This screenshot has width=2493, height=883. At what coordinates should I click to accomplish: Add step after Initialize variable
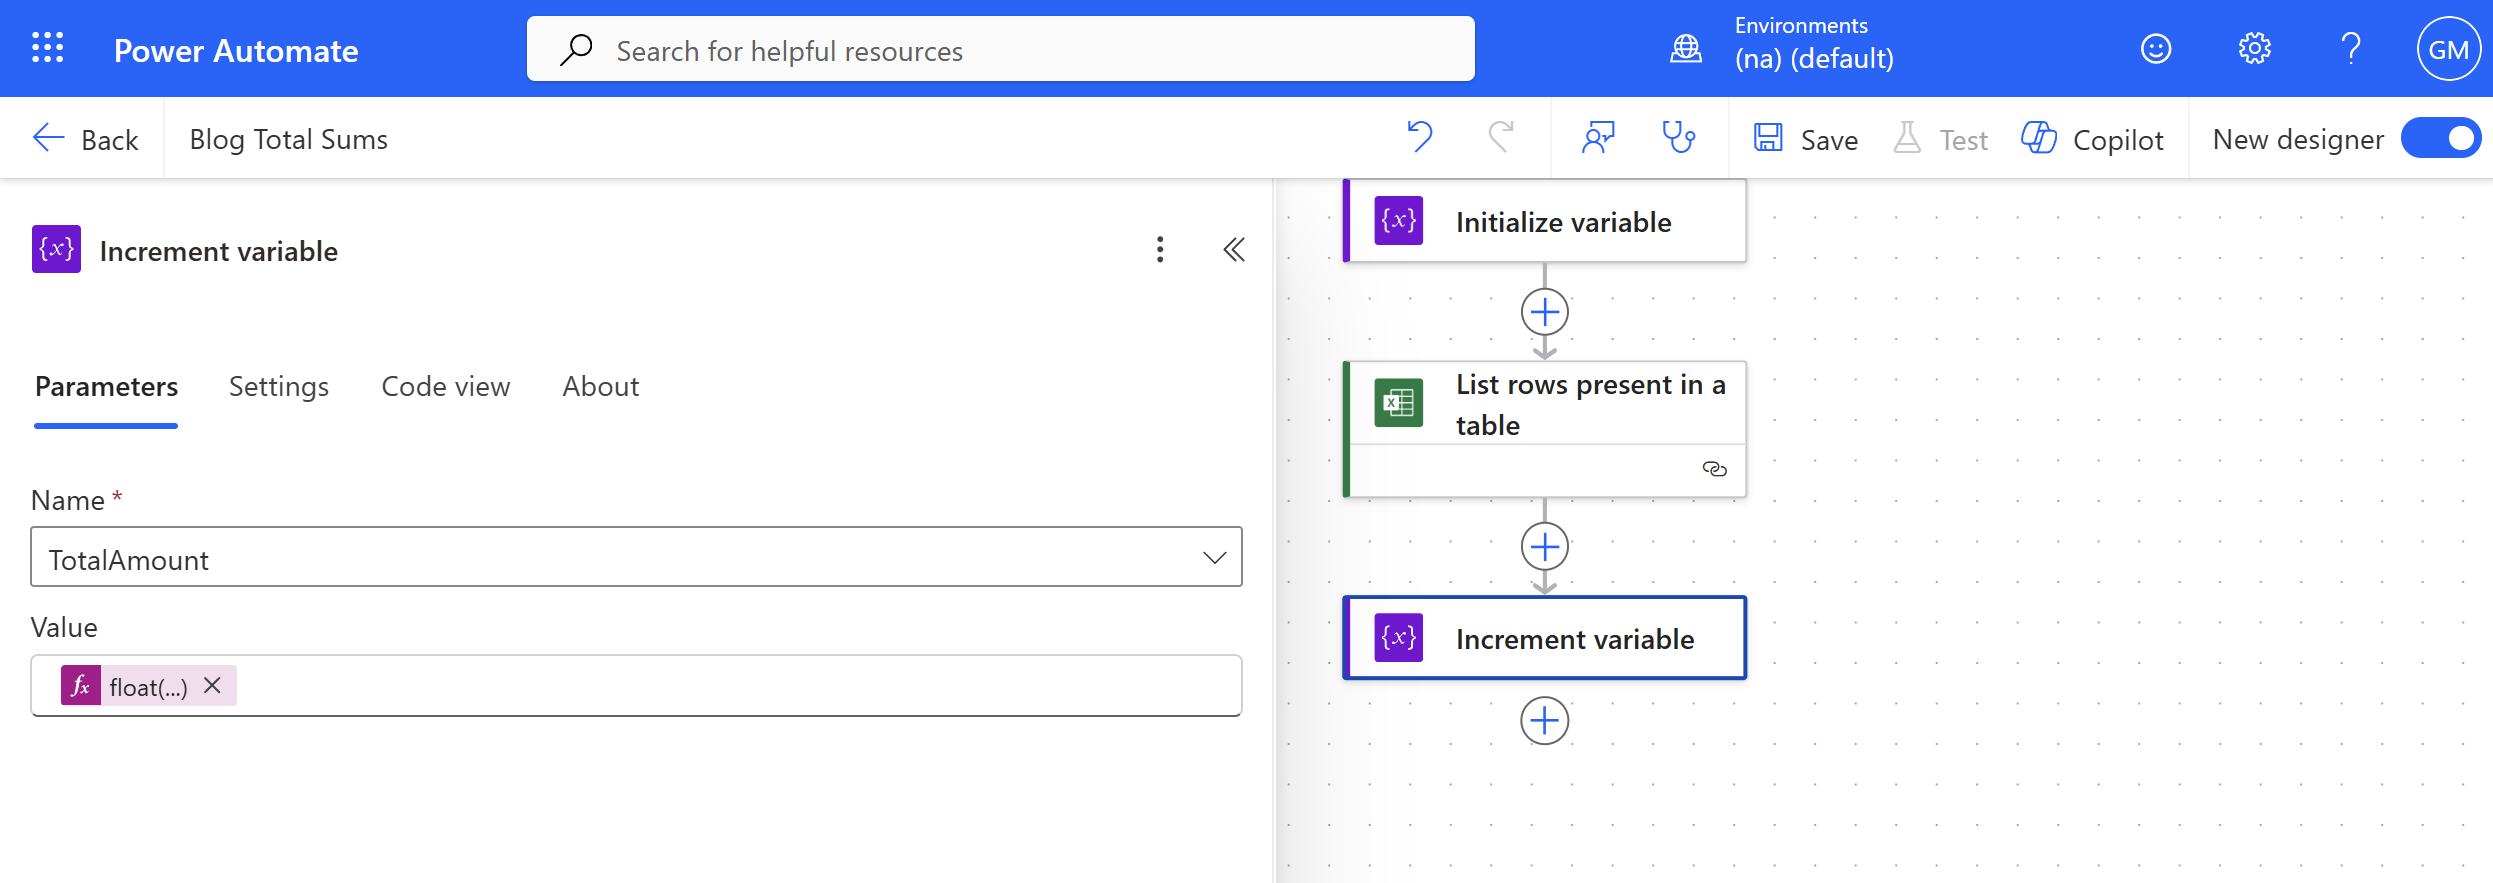(1545, 312)
